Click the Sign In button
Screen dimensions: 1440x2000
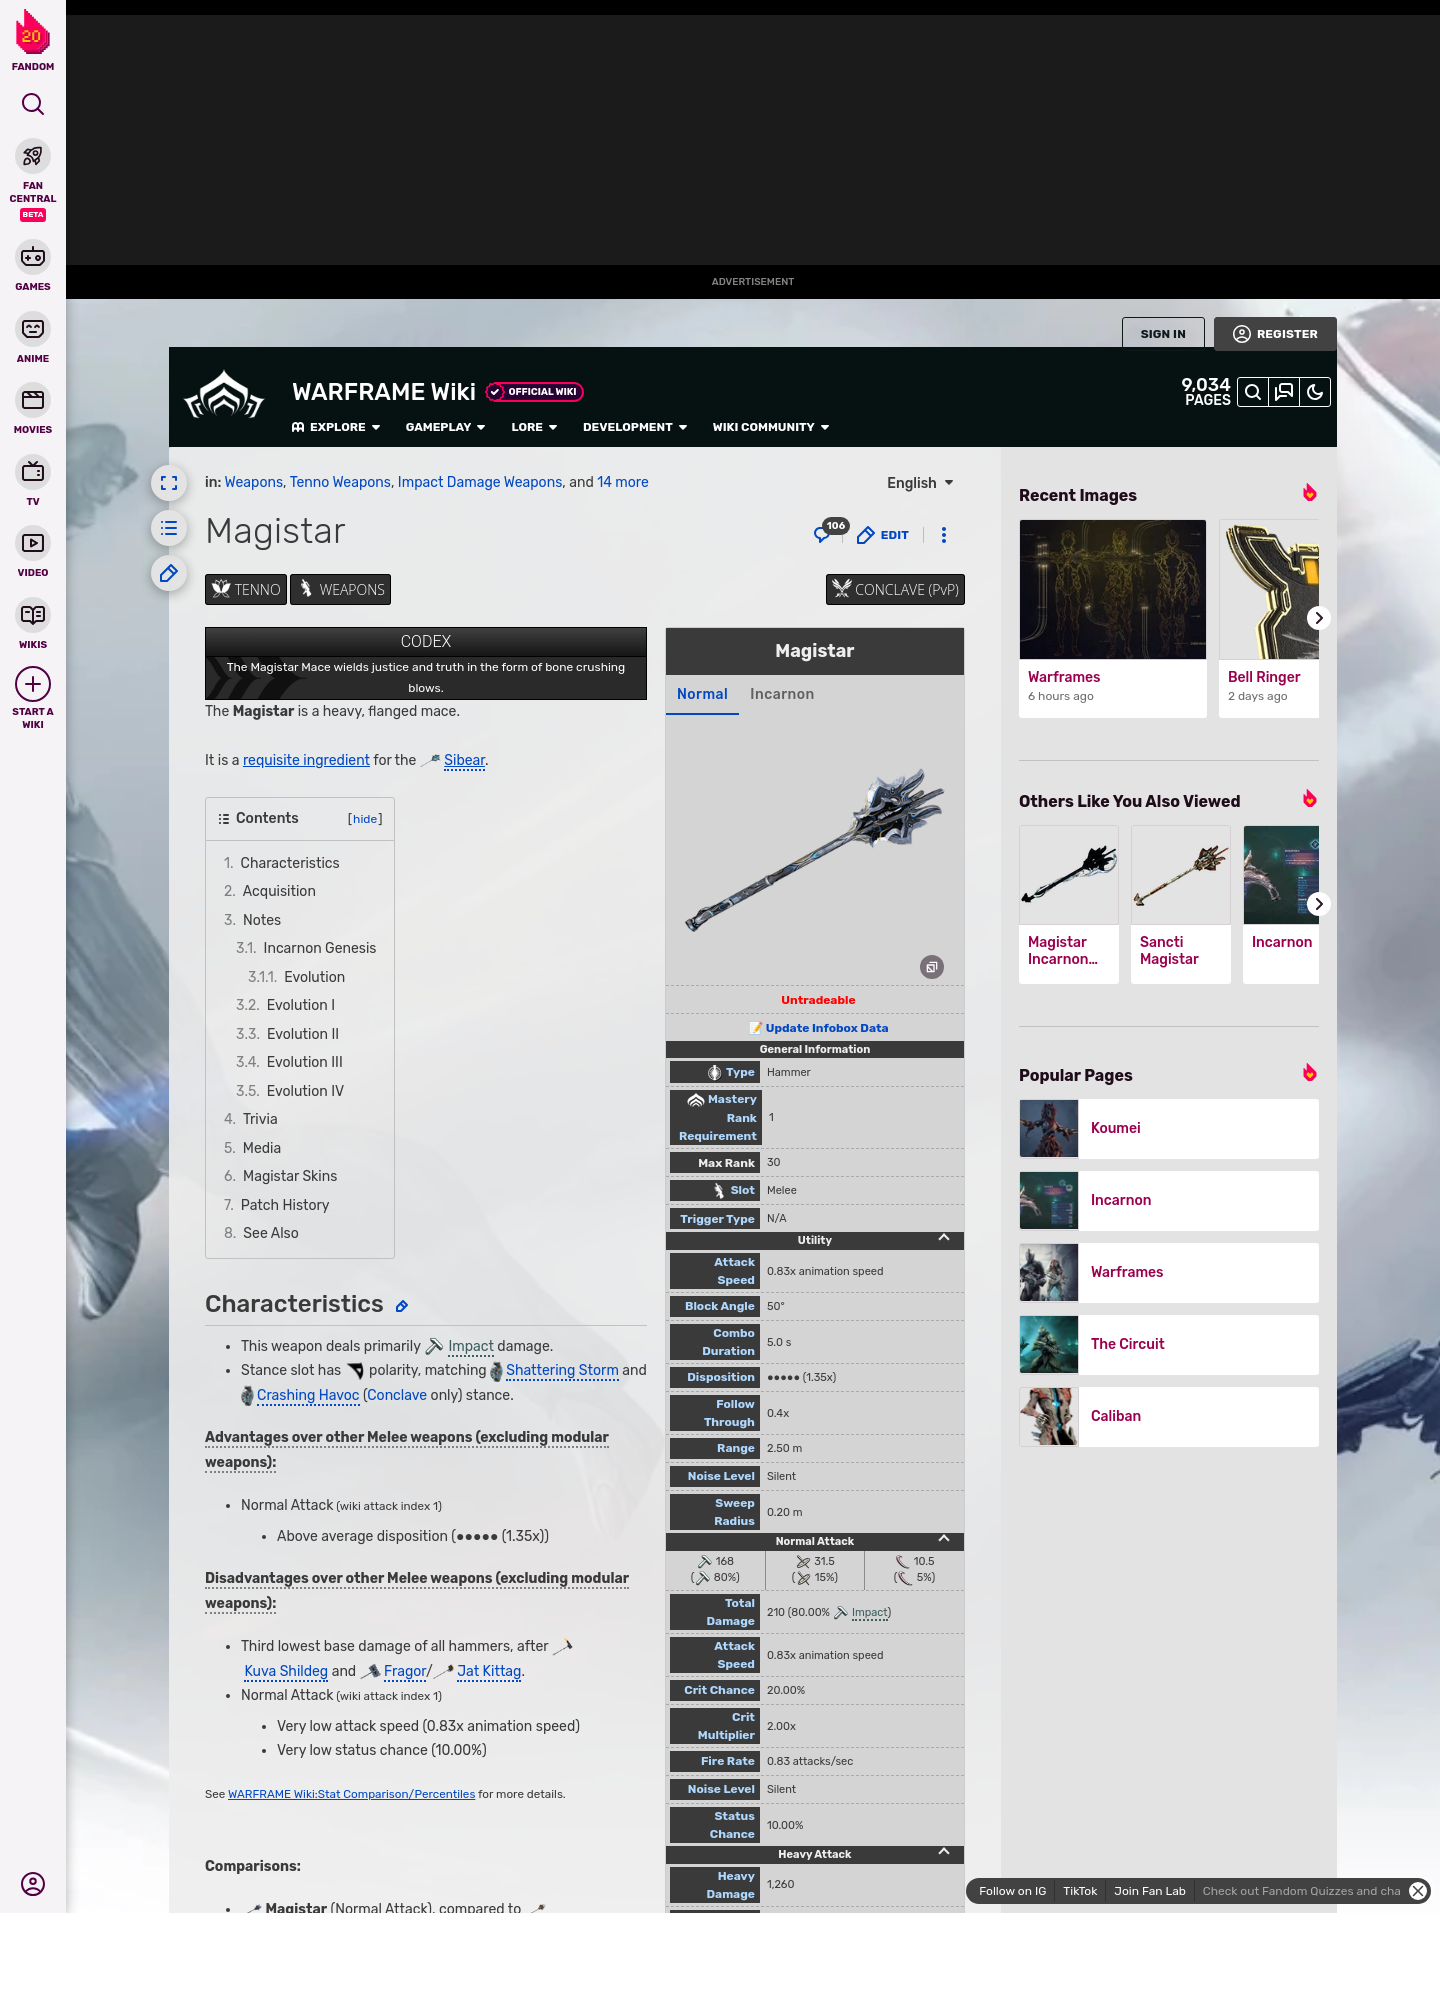pos(1163,334)
